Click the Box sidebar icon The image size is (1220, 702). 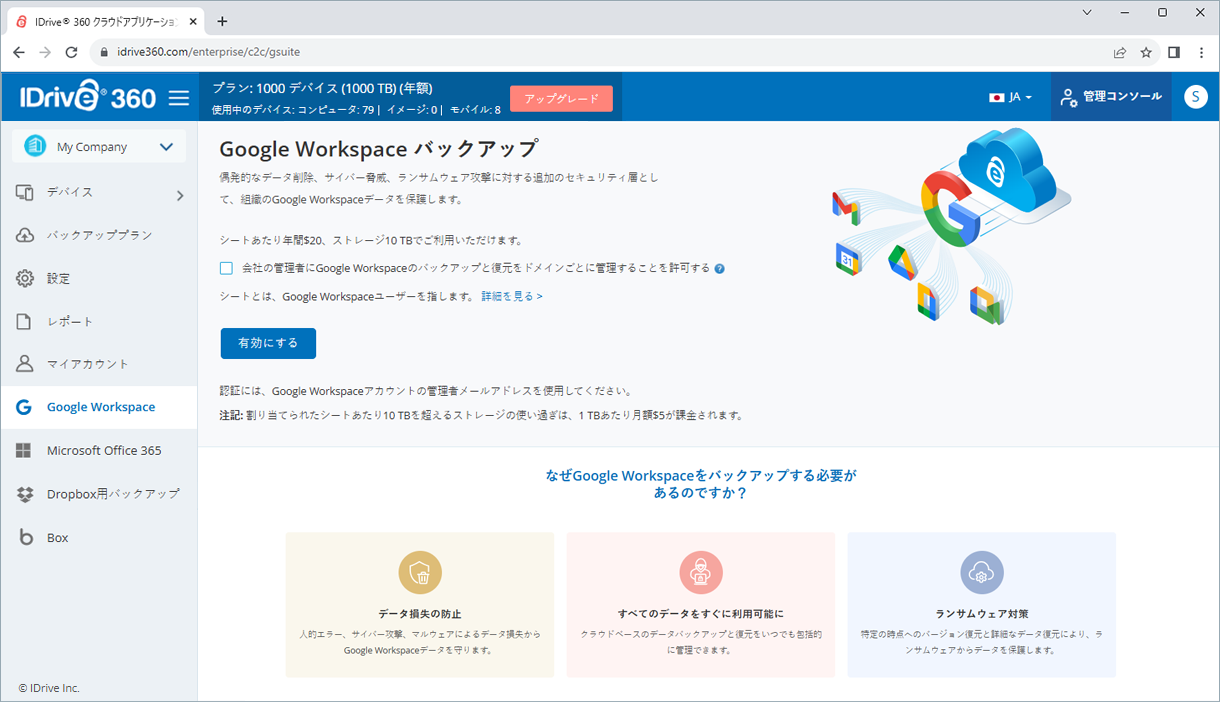click(25, 538)
